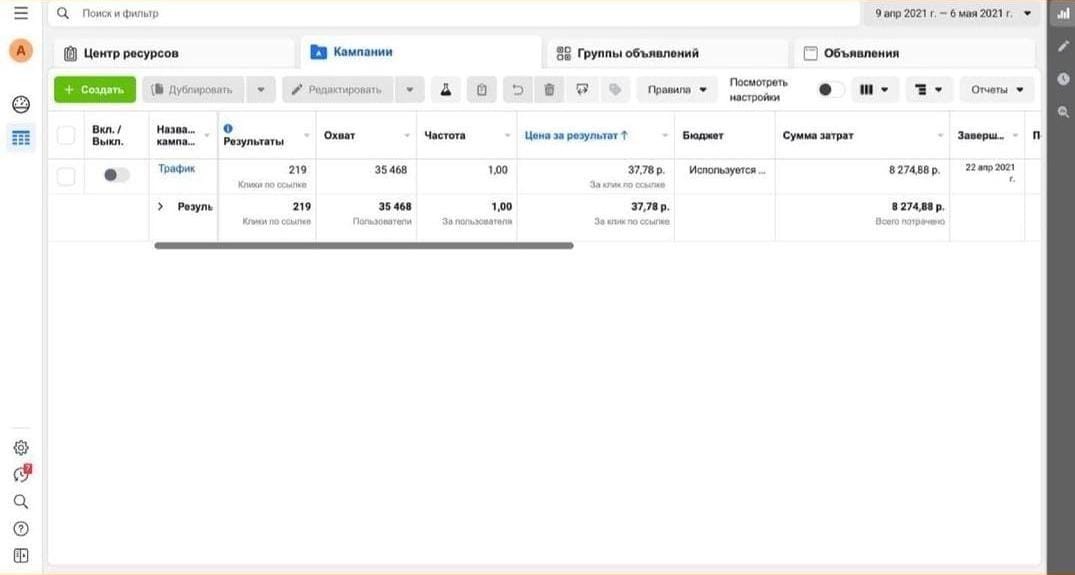Image resolution: width=1075 pixels, height=575 pixels.
Task: Open the date range dropdown
Action: tap(954, 14)
